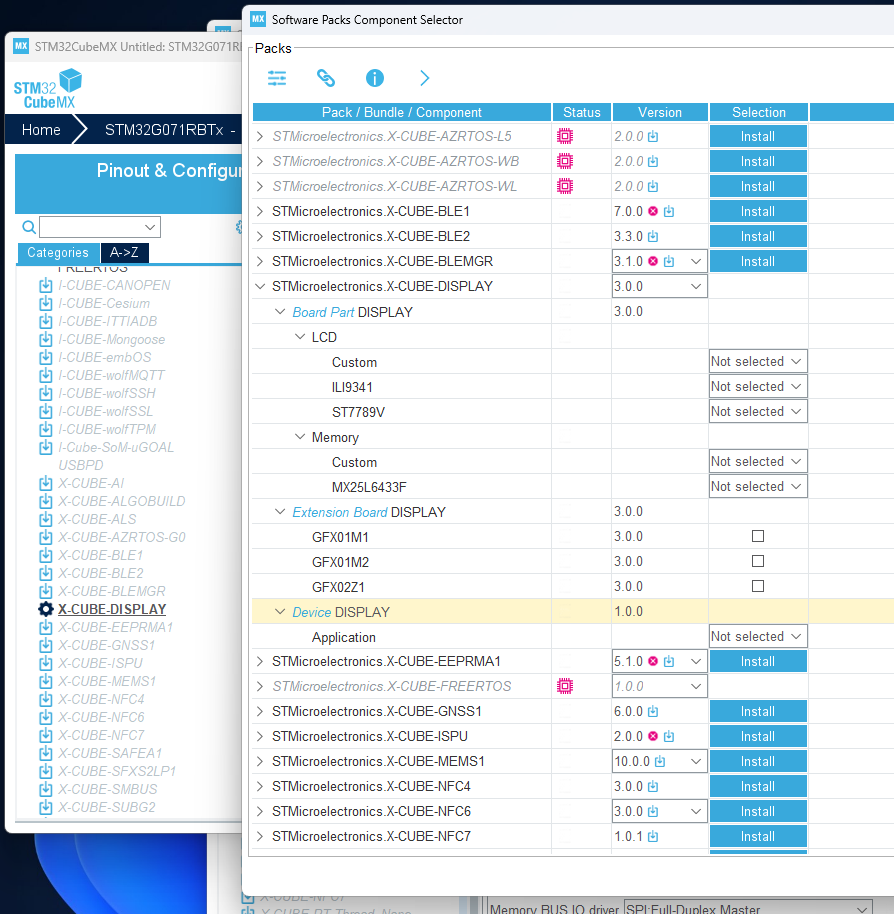Image resolution: width=894 pixels, height=914 pixels.
Task: Click the chip status icon for X-CUBE-AZRTOS-WL
Action: (565, 187)
